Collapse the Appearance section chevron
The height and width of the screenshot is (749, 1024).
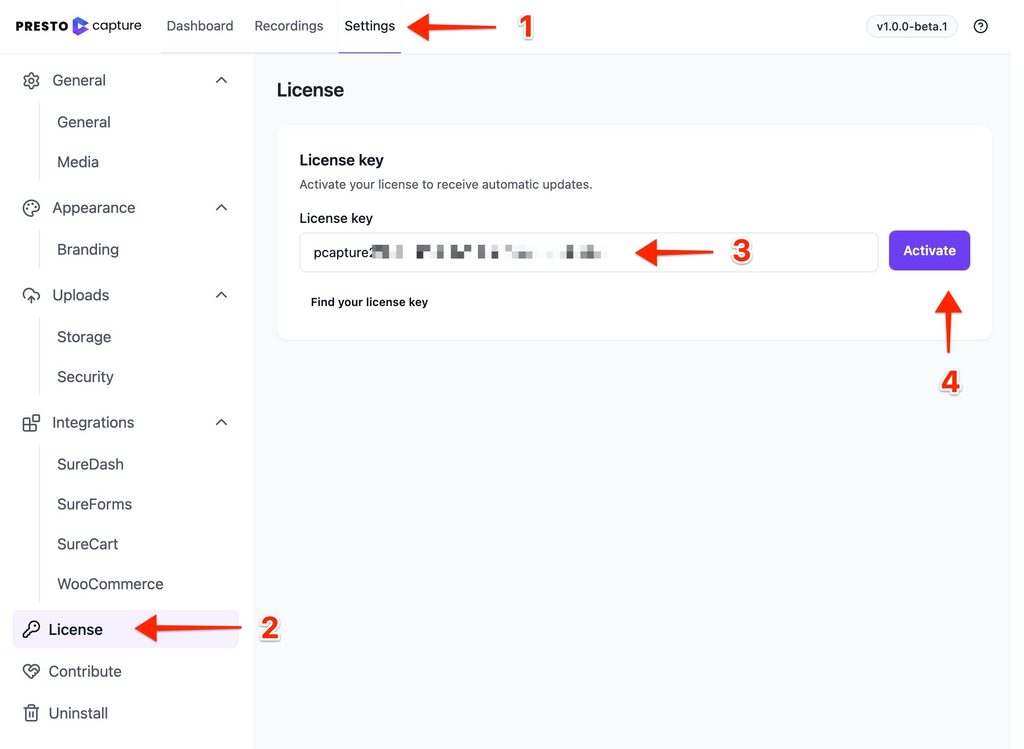tap(221, 208)
